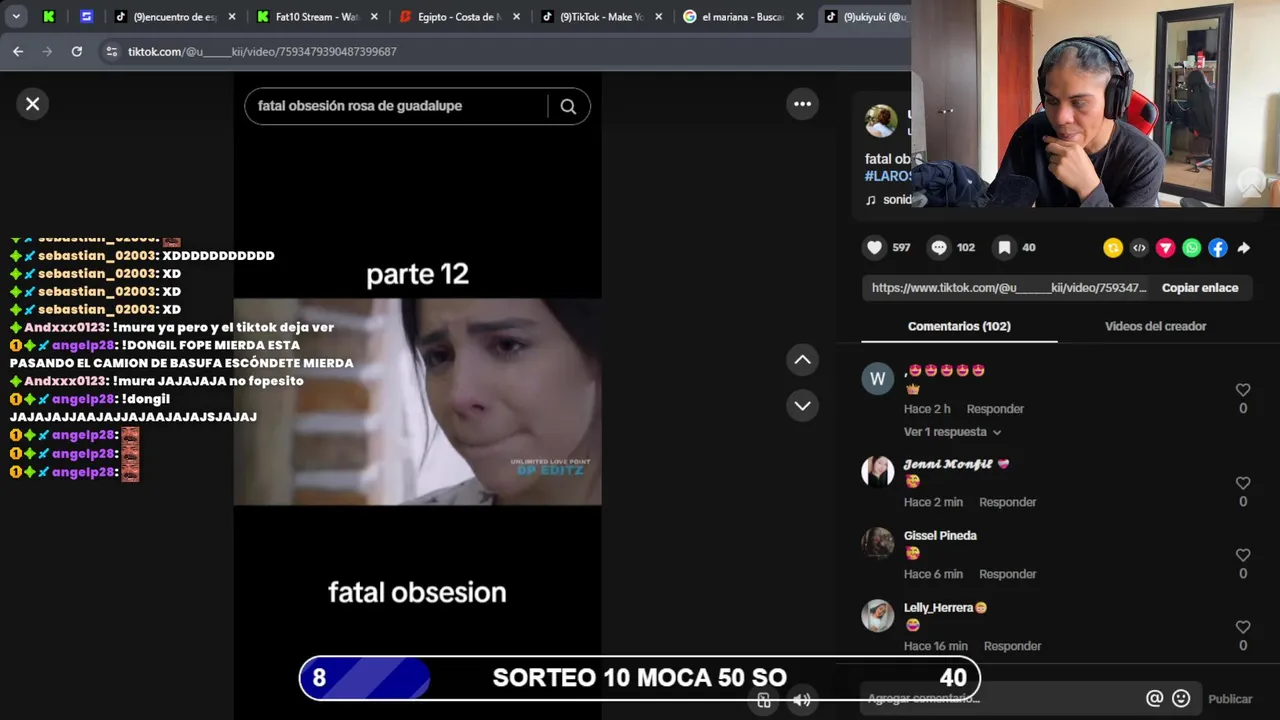The height and width of the screenshot is (720, 1280).
Task: Go back in browser history
Action: [x=18, y=51]
